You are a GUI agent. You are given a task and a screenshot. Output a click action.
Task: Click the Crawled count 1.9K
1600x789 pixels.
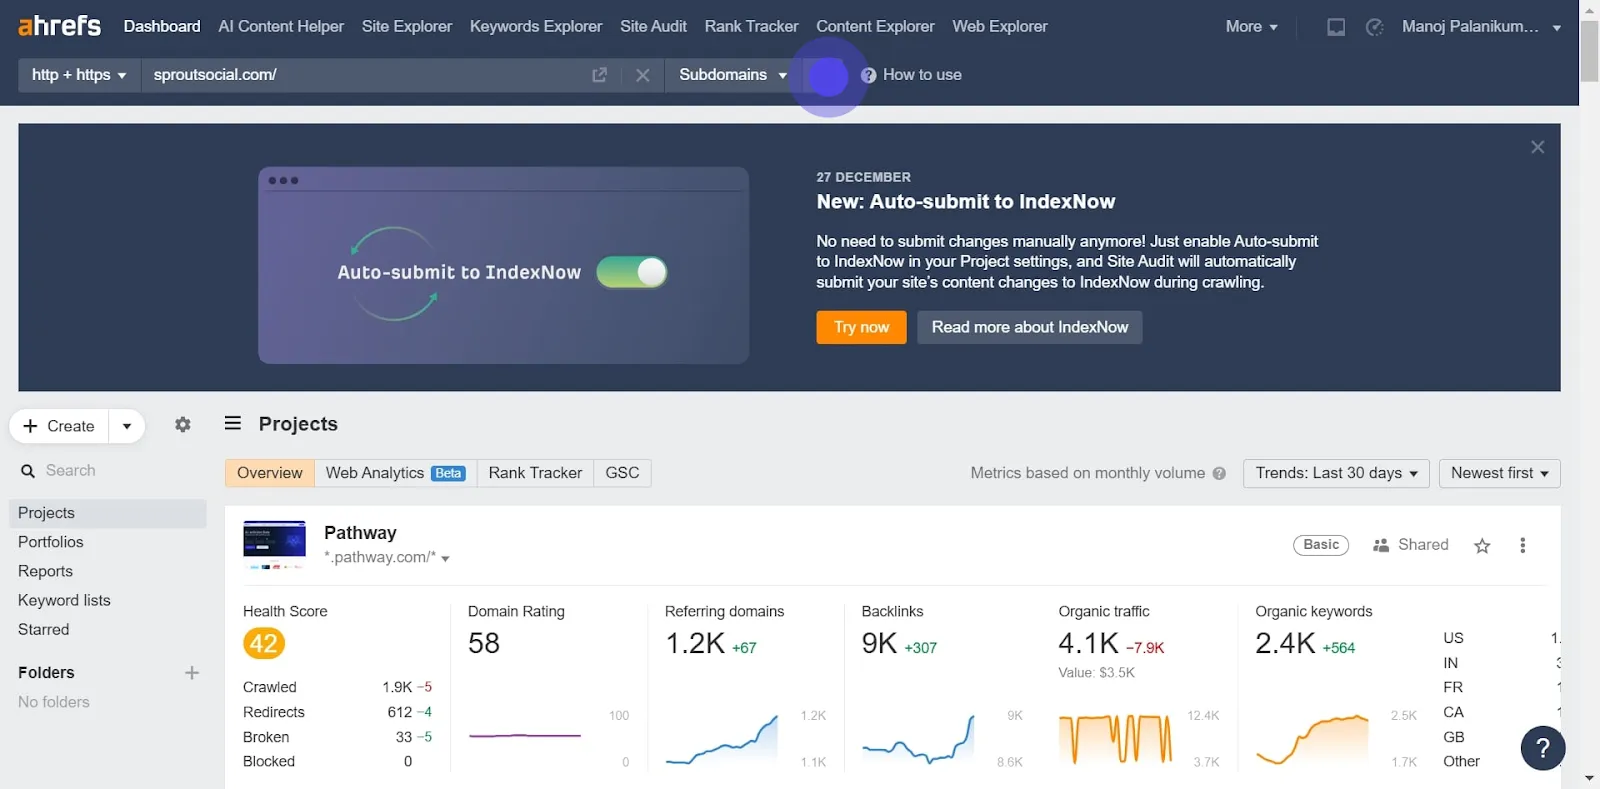[x=397, y=687]
